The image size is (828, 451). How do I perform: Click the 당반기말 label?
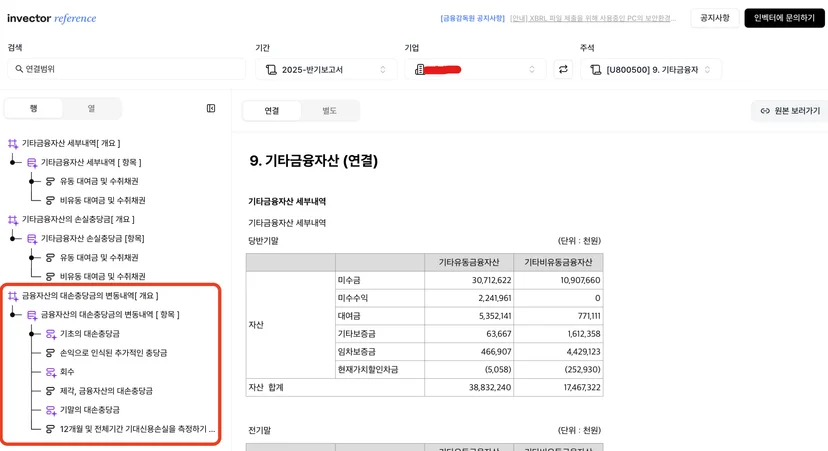pyautogui.click(x=263, y=241)
